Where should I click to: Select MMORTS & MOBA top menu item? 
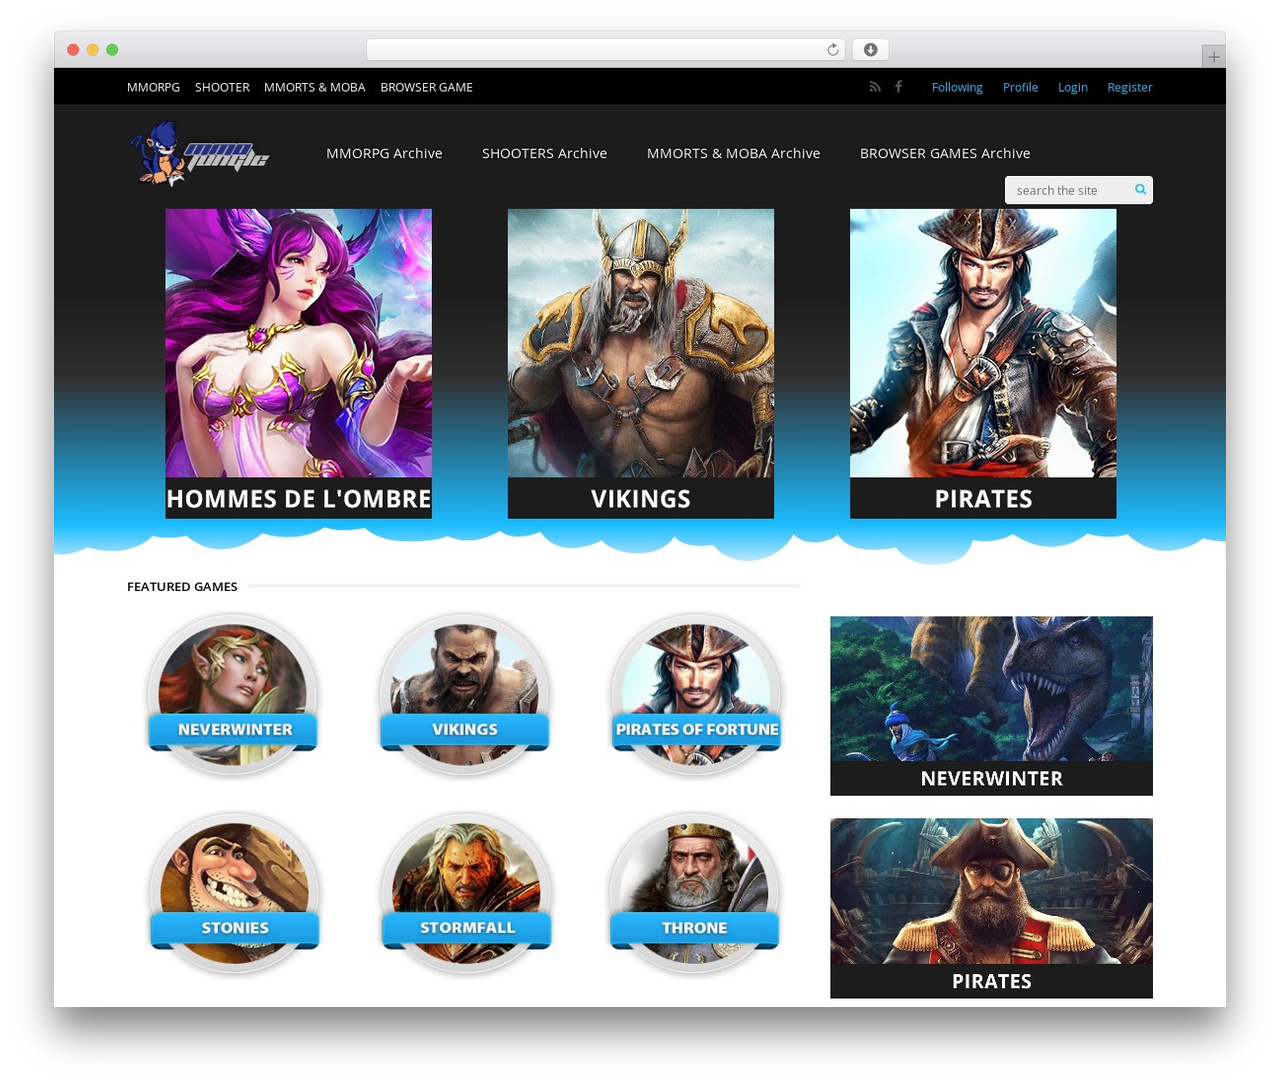click(x=314, y=87)
